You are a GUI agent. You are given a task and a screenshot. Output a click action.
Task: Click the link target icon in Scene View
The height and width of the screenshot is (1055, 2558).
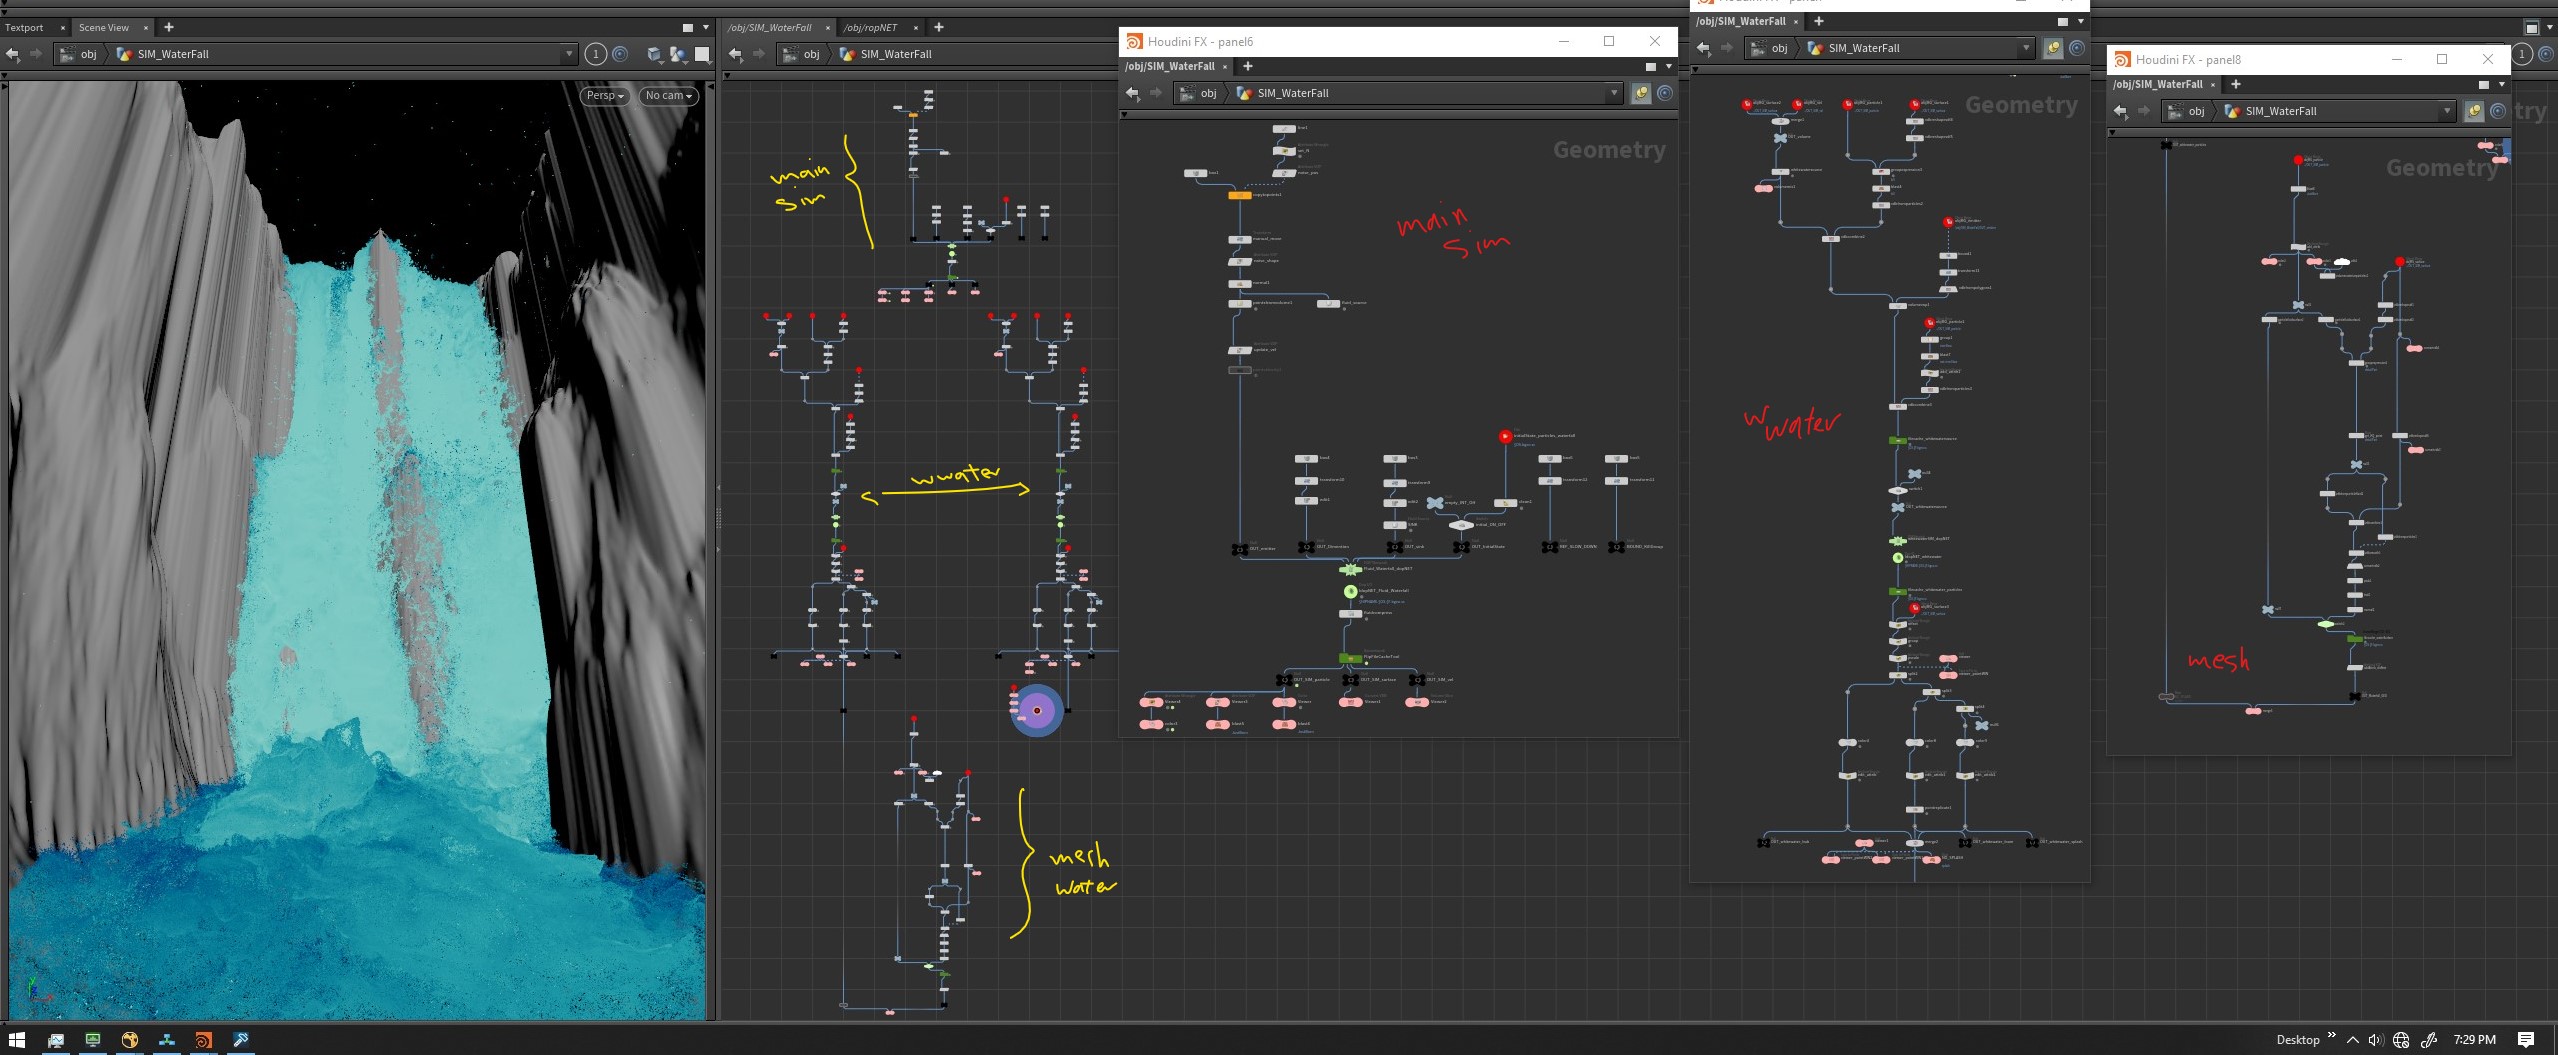(x=620, y=54)
